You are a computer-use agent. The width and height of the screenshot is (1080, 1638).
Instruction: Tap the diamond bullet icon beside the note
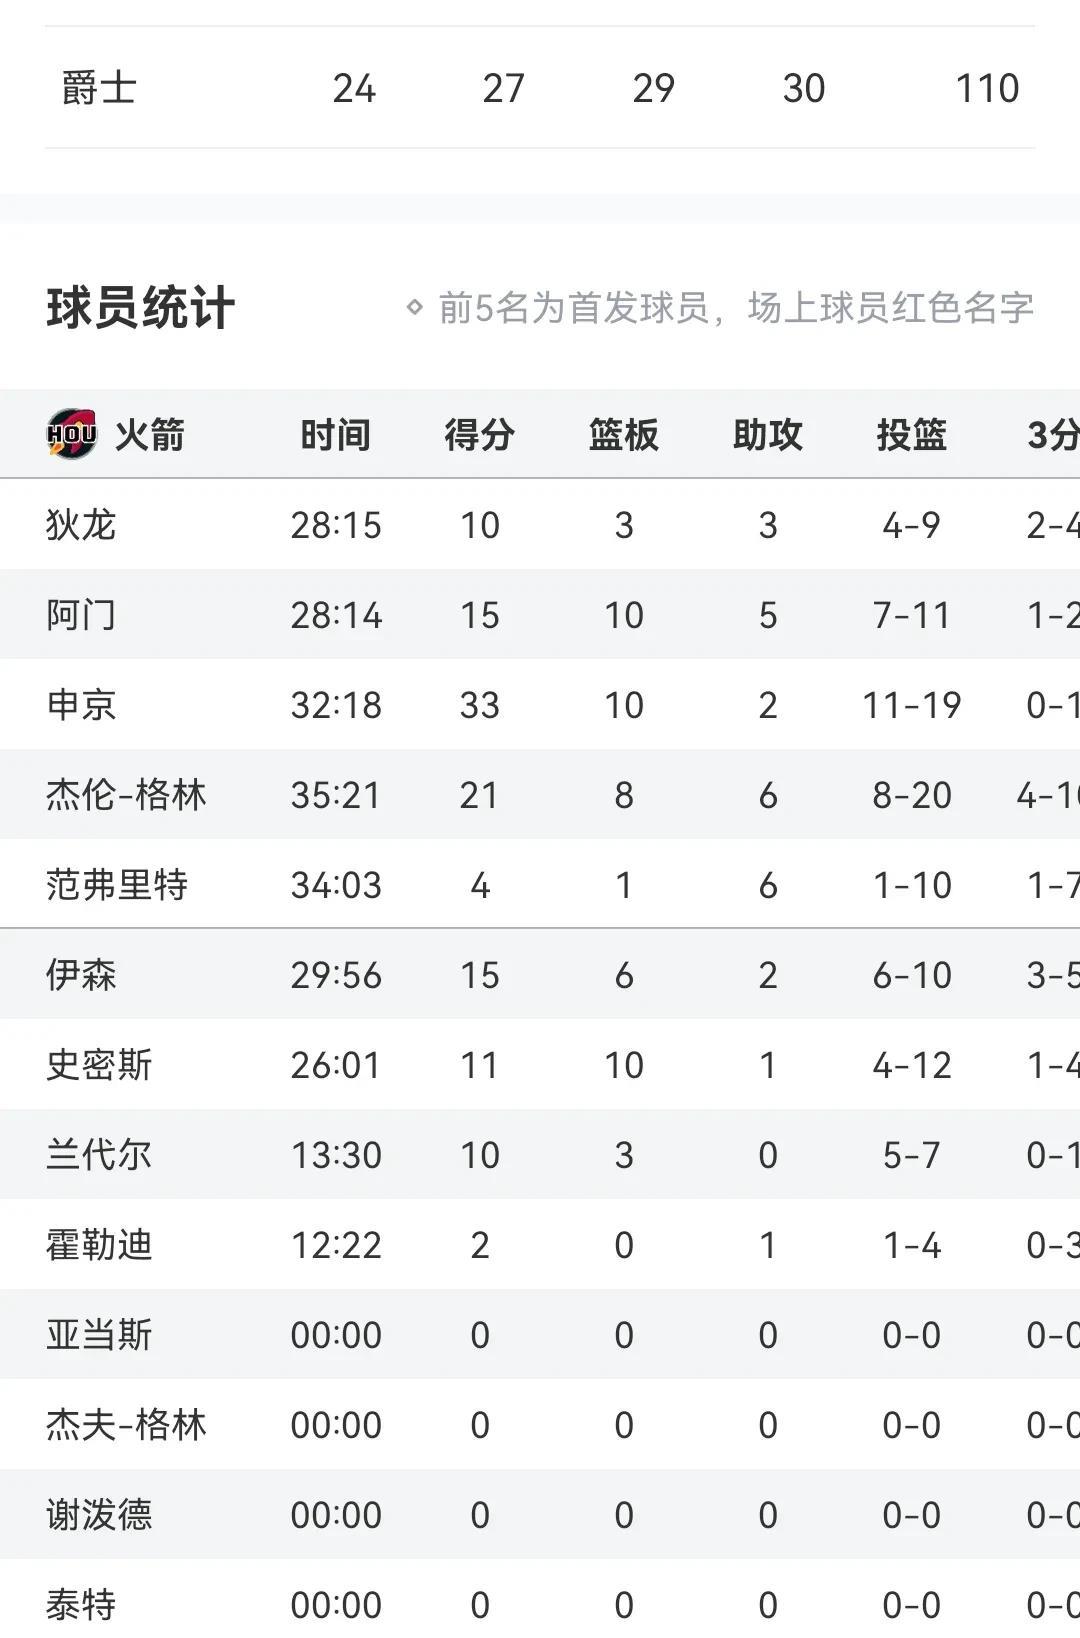pos(414,307)
